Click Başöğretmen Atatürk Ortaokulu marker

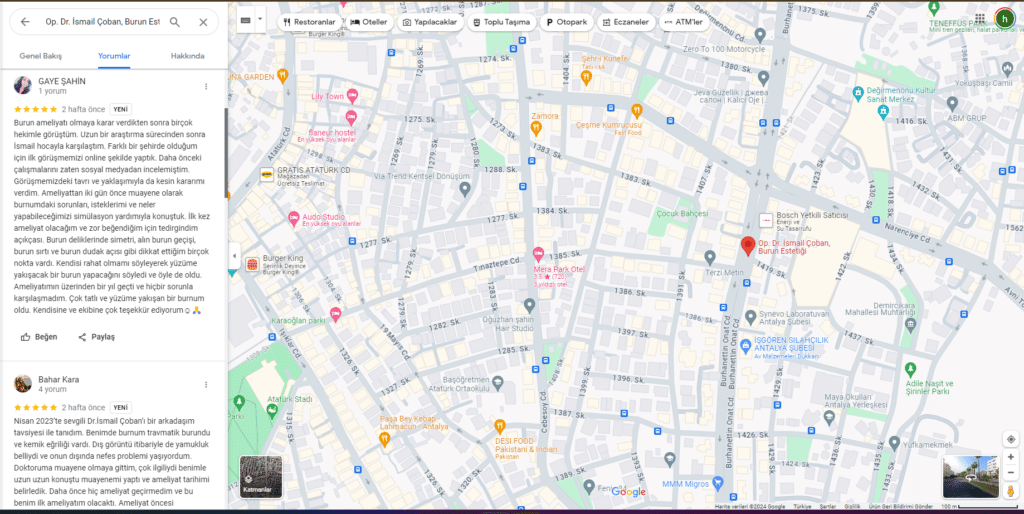498,382
